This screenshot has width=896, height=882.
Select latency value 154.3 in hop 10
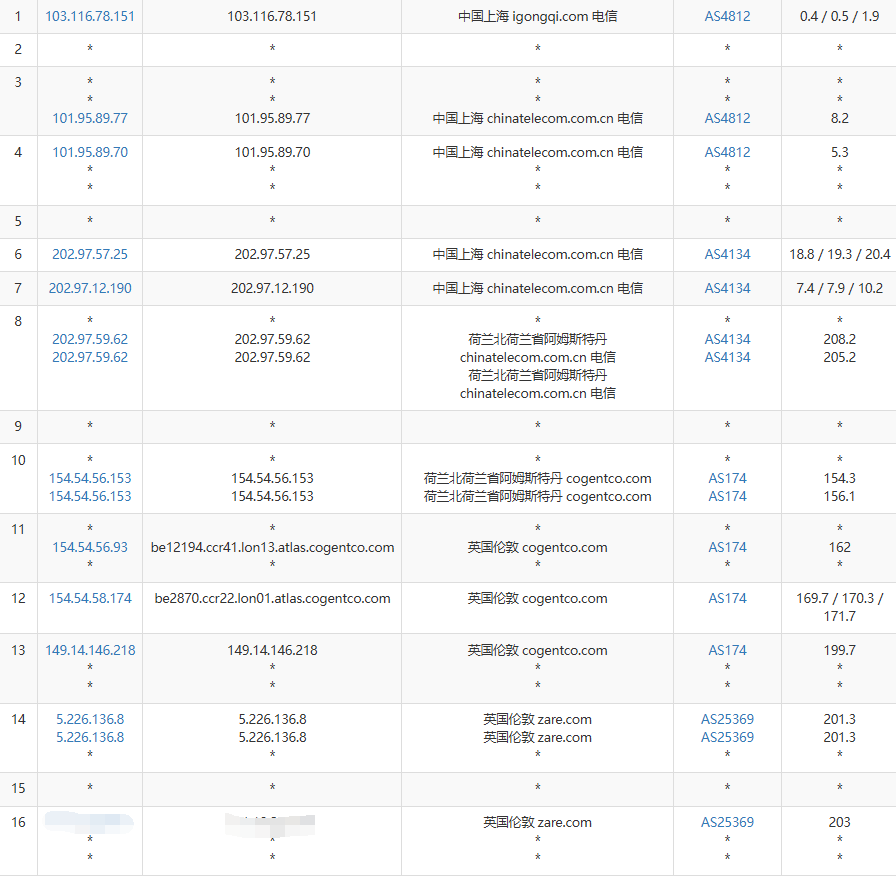[x=839, y=478]
